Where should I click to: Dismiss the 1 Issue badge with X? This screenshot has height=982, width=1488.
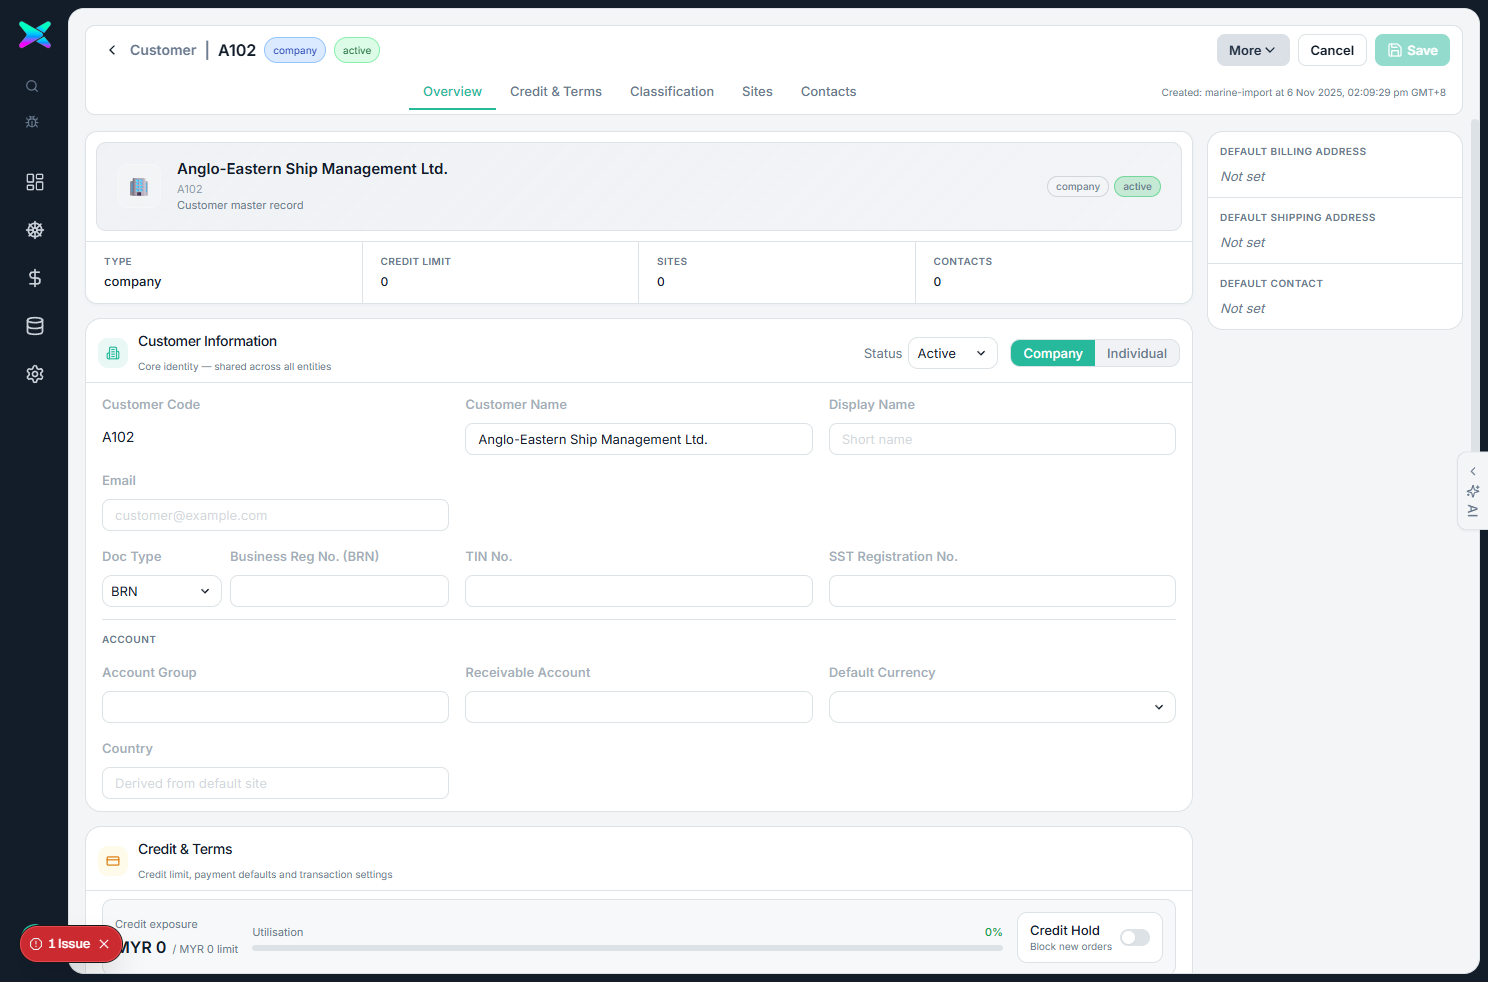[x=104, y=944]
